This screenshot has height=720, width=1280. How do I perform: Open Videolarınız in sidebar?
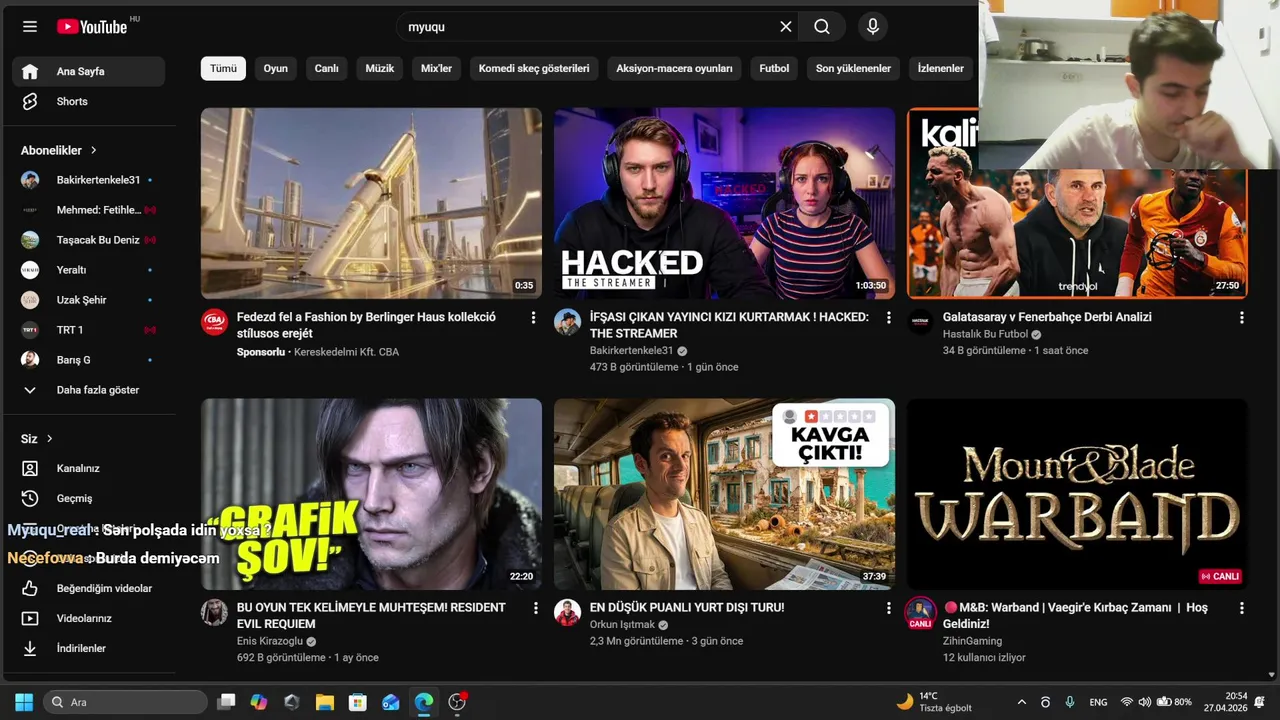[88, 618]
